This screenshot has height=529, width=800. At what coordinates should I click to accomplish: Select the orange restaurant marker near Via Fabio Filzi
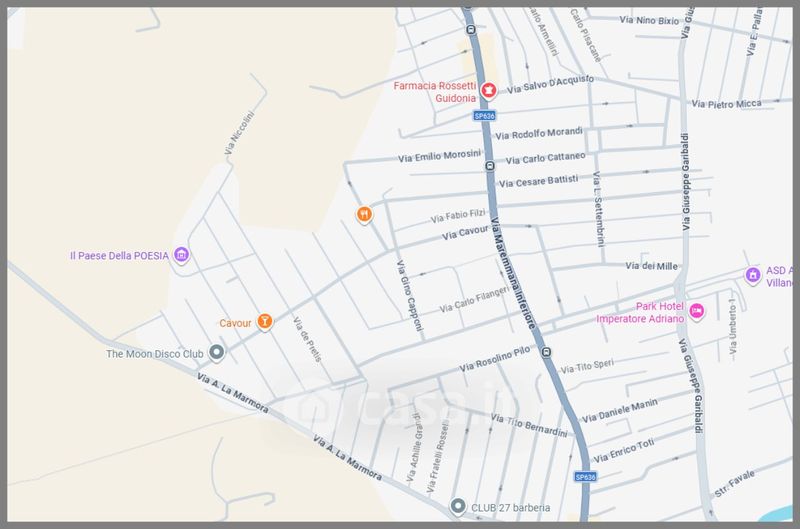pos(365,213)
